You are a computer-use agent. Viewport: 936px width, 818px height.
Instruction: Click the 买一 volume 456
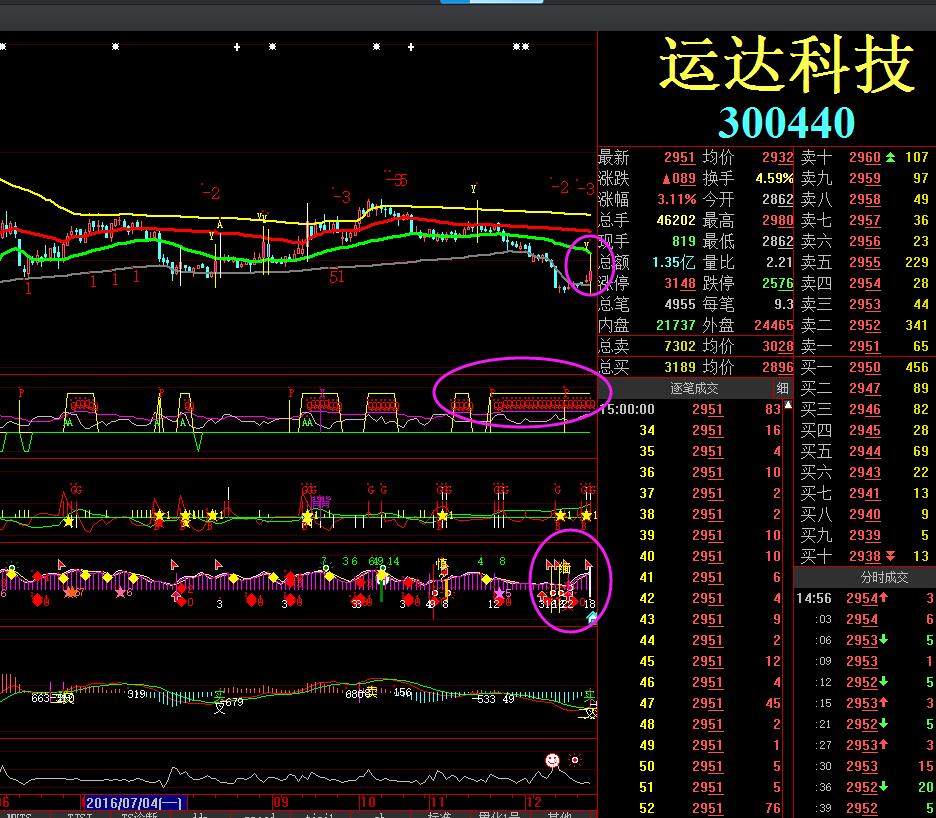point(917,367)
